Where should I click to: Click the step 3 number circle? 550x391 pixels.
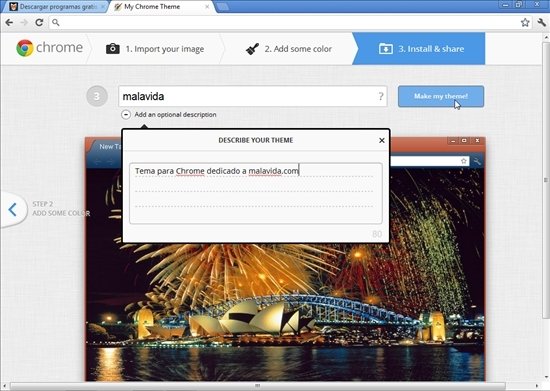(x=97, y=96)
